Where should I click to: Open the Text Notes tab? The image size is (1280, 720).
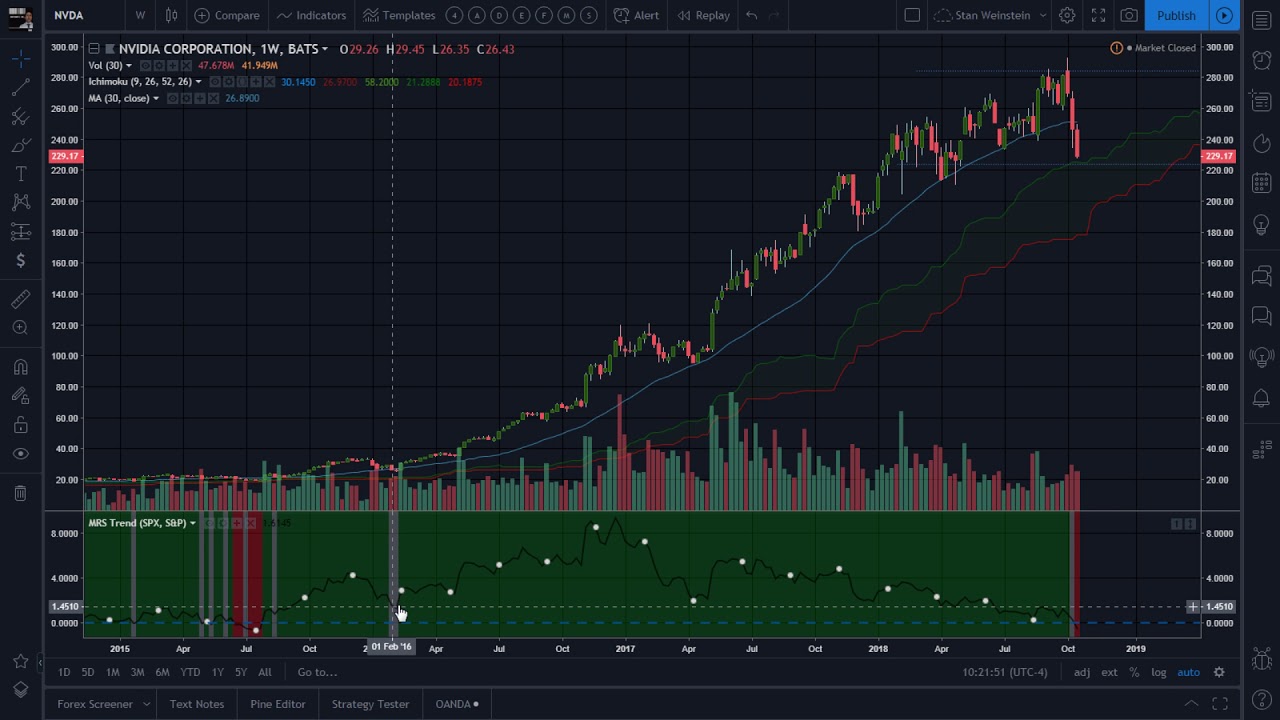click(197, 704)
